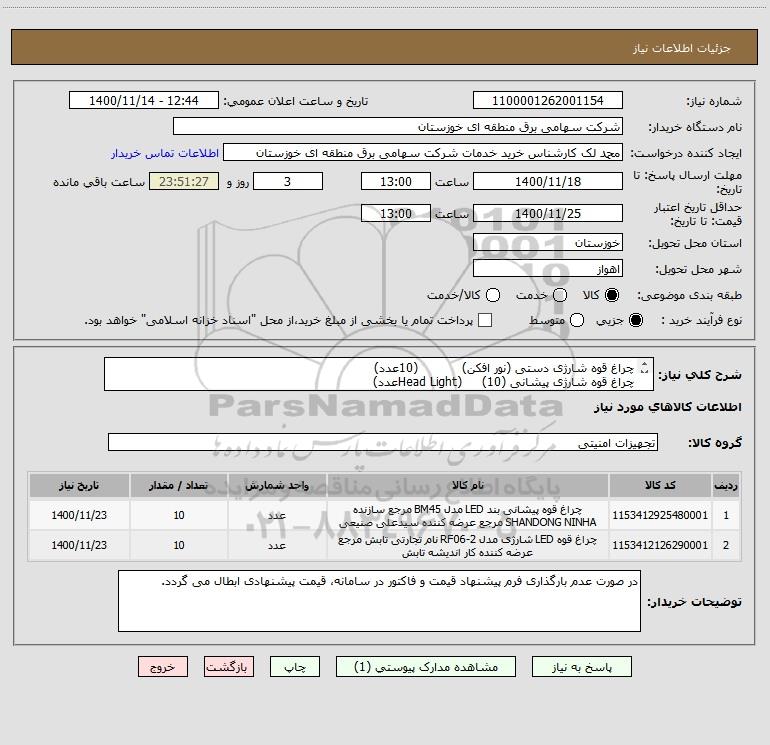Click the اطلاعات کالاهای مورد نیاز heading
The image size is (770, 745).
(668, 407)
